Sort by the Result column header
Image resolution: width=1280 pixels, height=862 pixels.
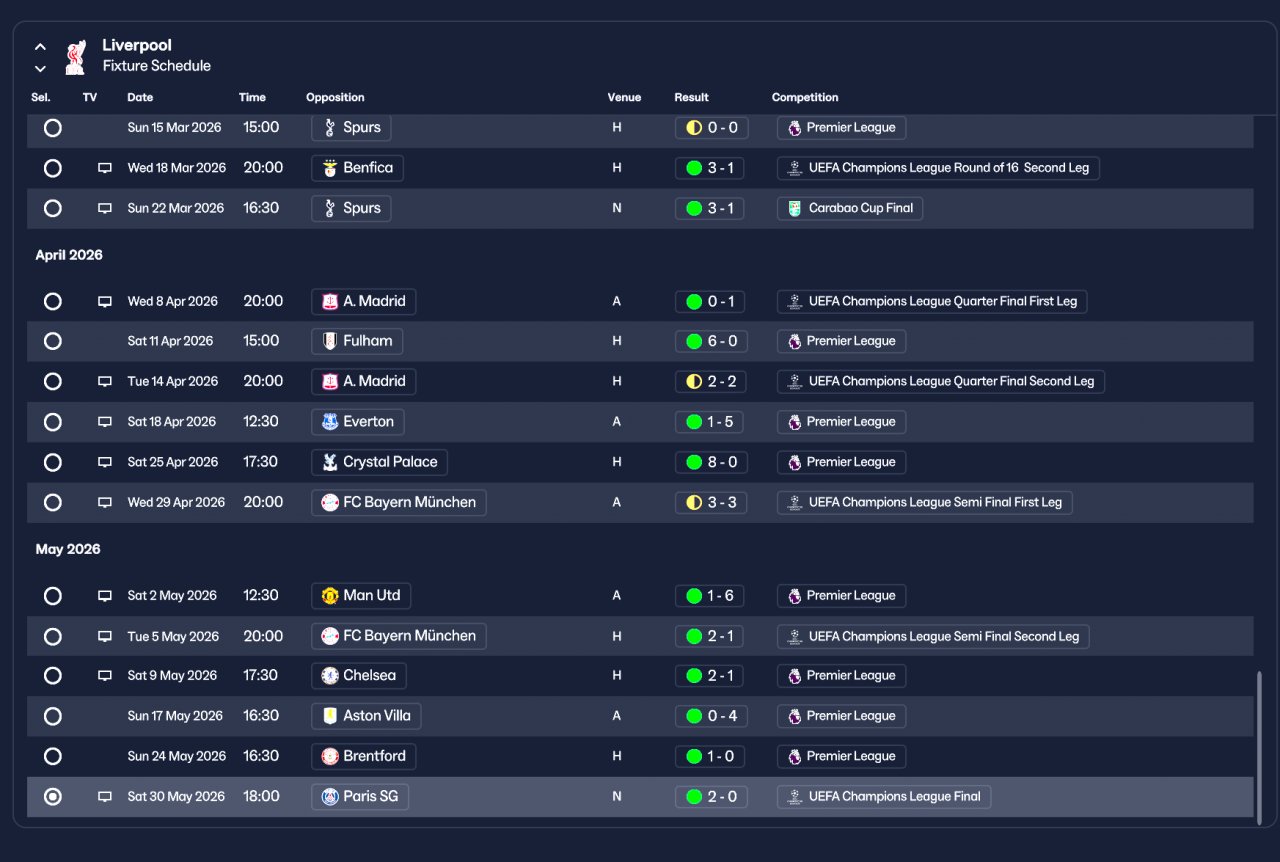coord(691,97)
